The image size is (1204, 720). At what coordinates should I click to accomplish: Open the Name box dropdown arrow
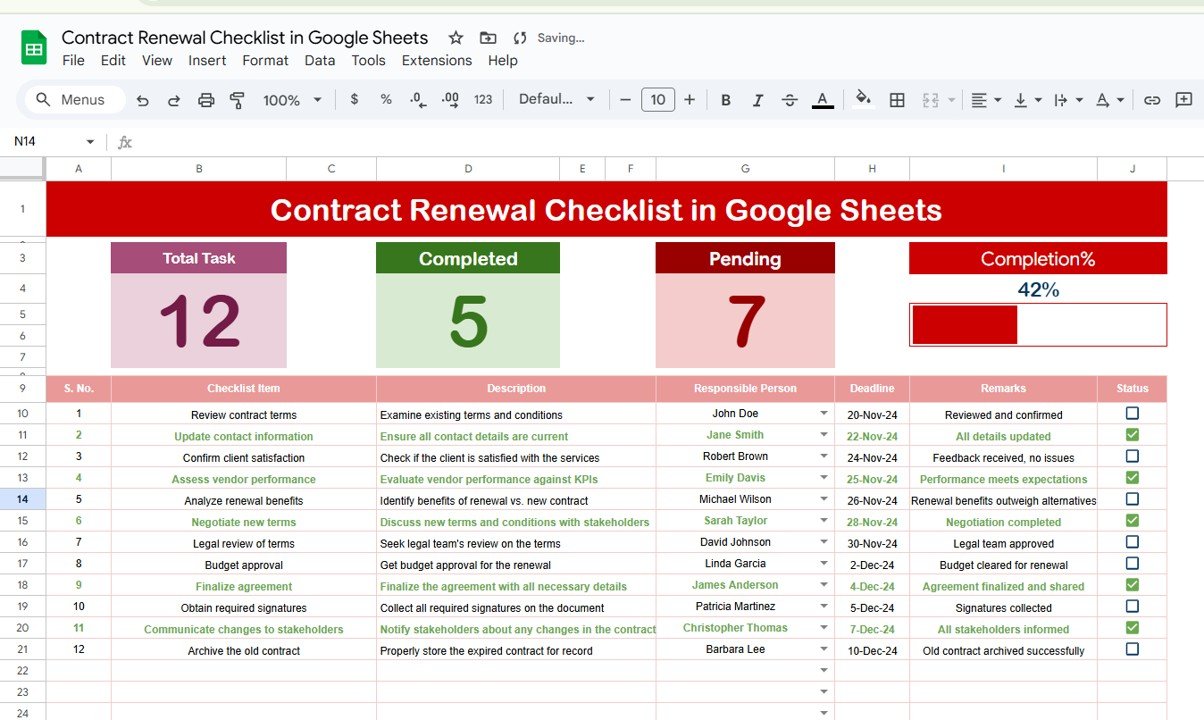[x=90, y=142]
